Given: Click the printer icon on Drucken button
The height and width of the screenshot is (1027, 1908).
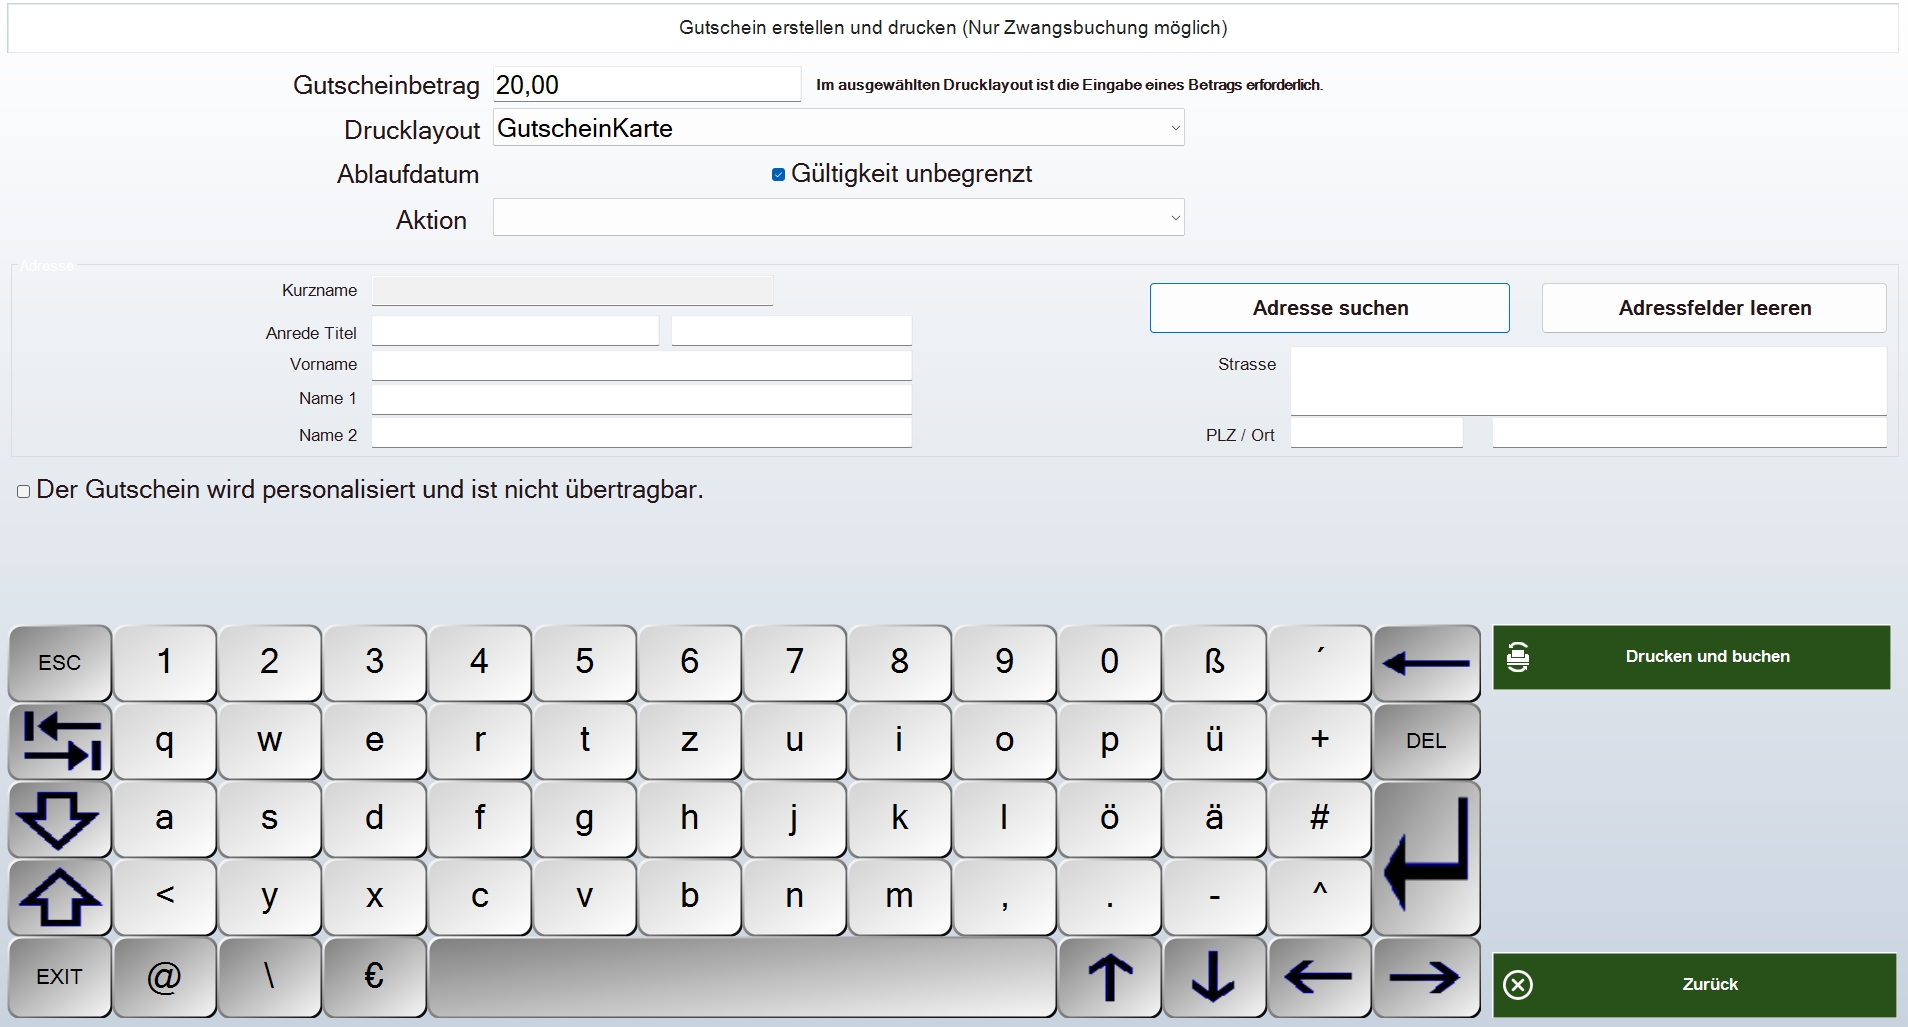Looking at the screenshot, I should (x=1518, y=657).
